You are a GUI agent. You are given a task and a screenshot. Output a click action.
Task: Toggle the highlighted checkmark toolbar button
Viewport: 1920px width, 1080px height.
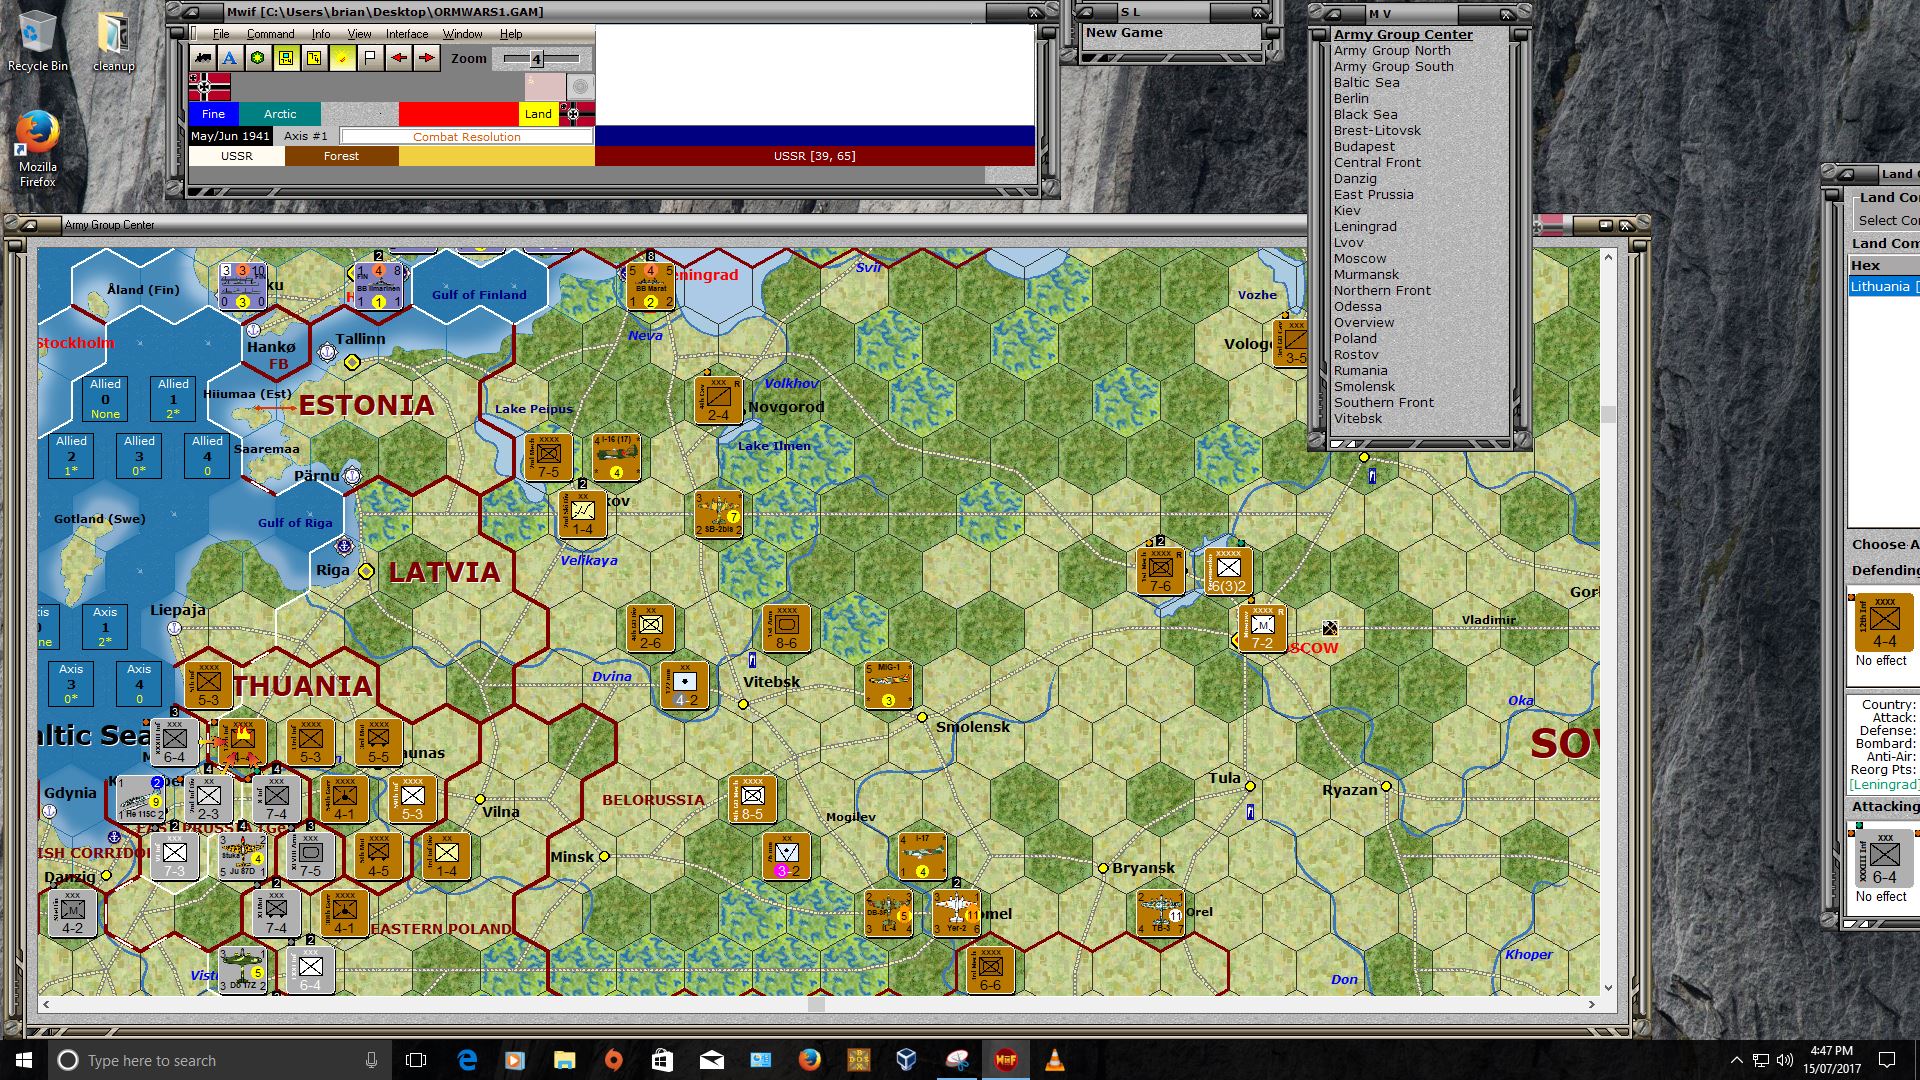point(342,58)
